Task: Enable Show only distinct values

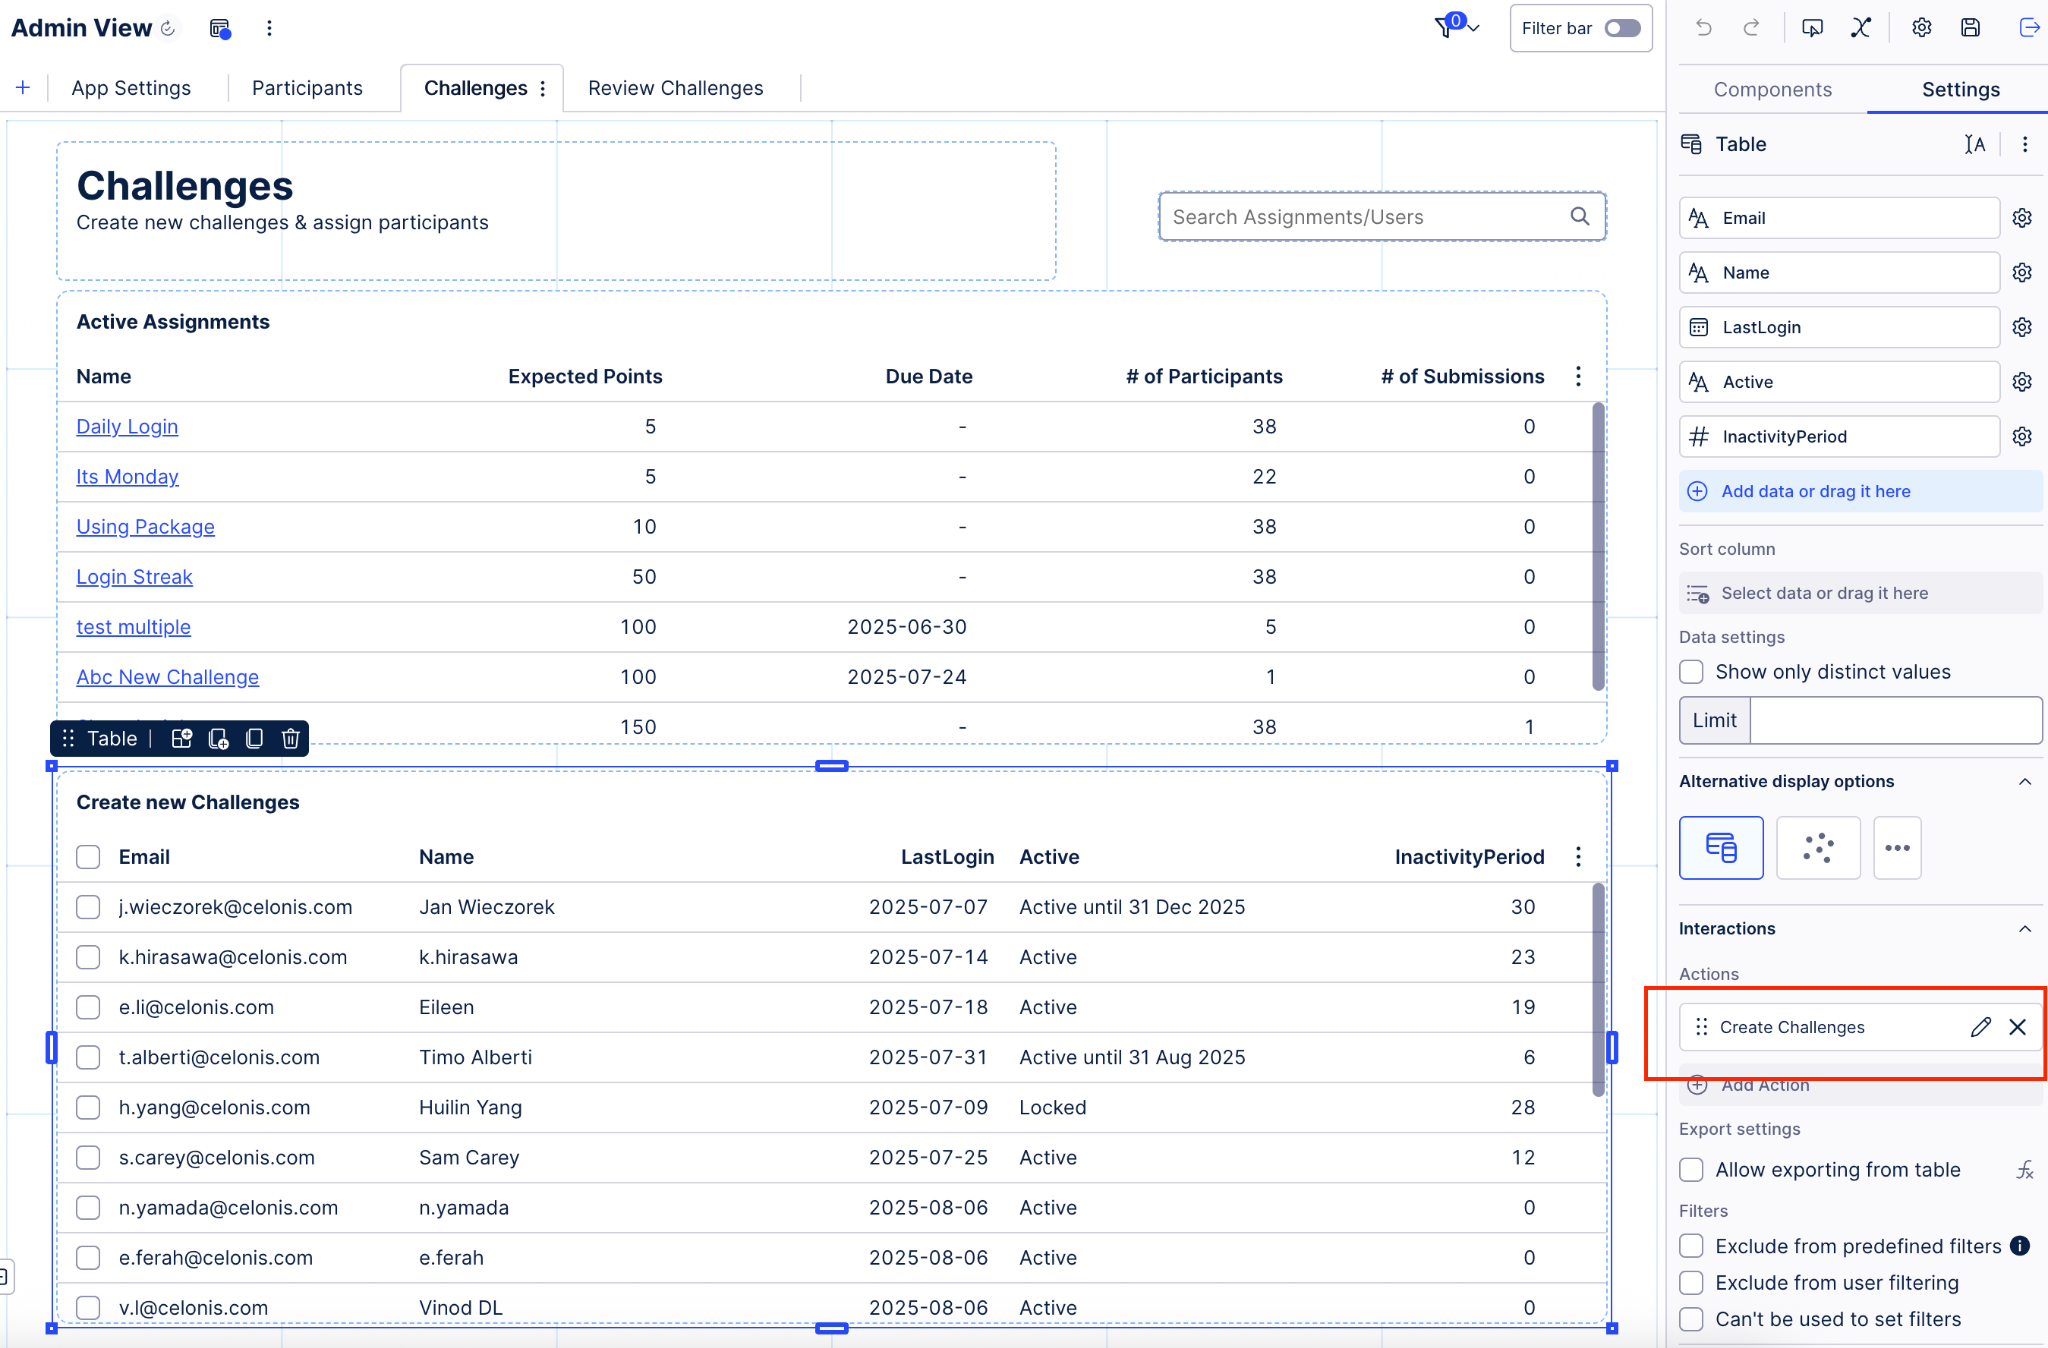Action: pyautogui.click(x=1691, y=672)
